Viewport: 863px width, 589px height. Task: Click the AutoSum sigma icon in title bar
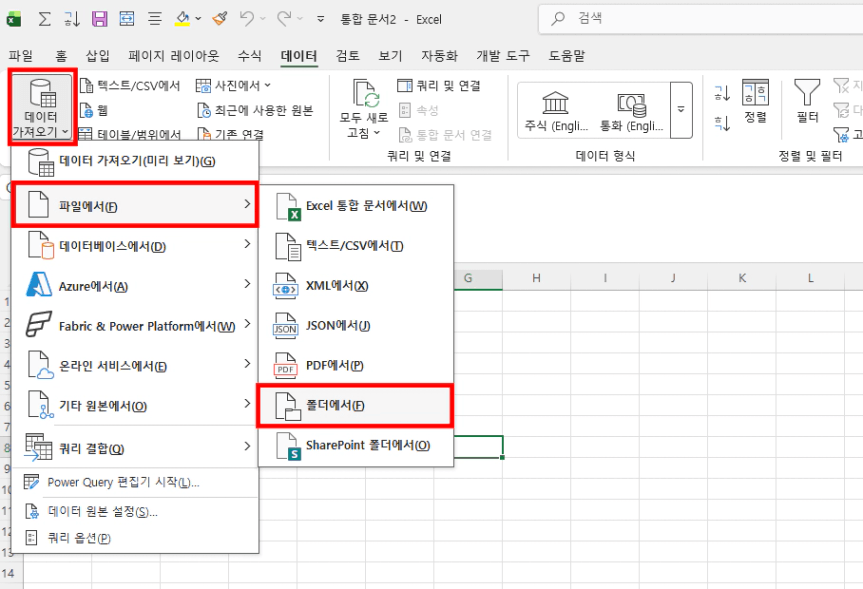(x=44, y=19)
